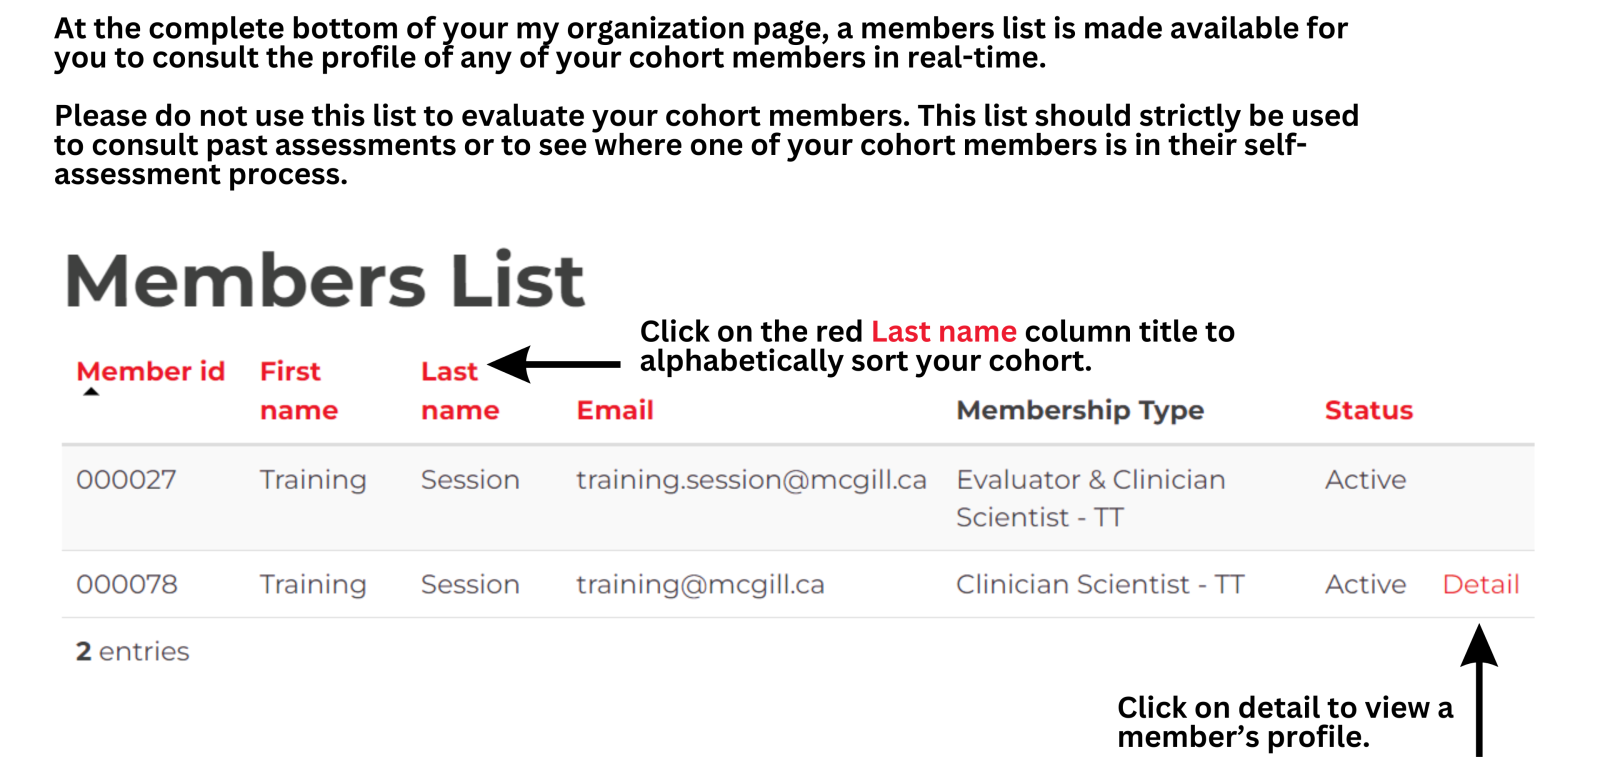Click the left arrow pointing to Last name

click(x=555, y=365)
